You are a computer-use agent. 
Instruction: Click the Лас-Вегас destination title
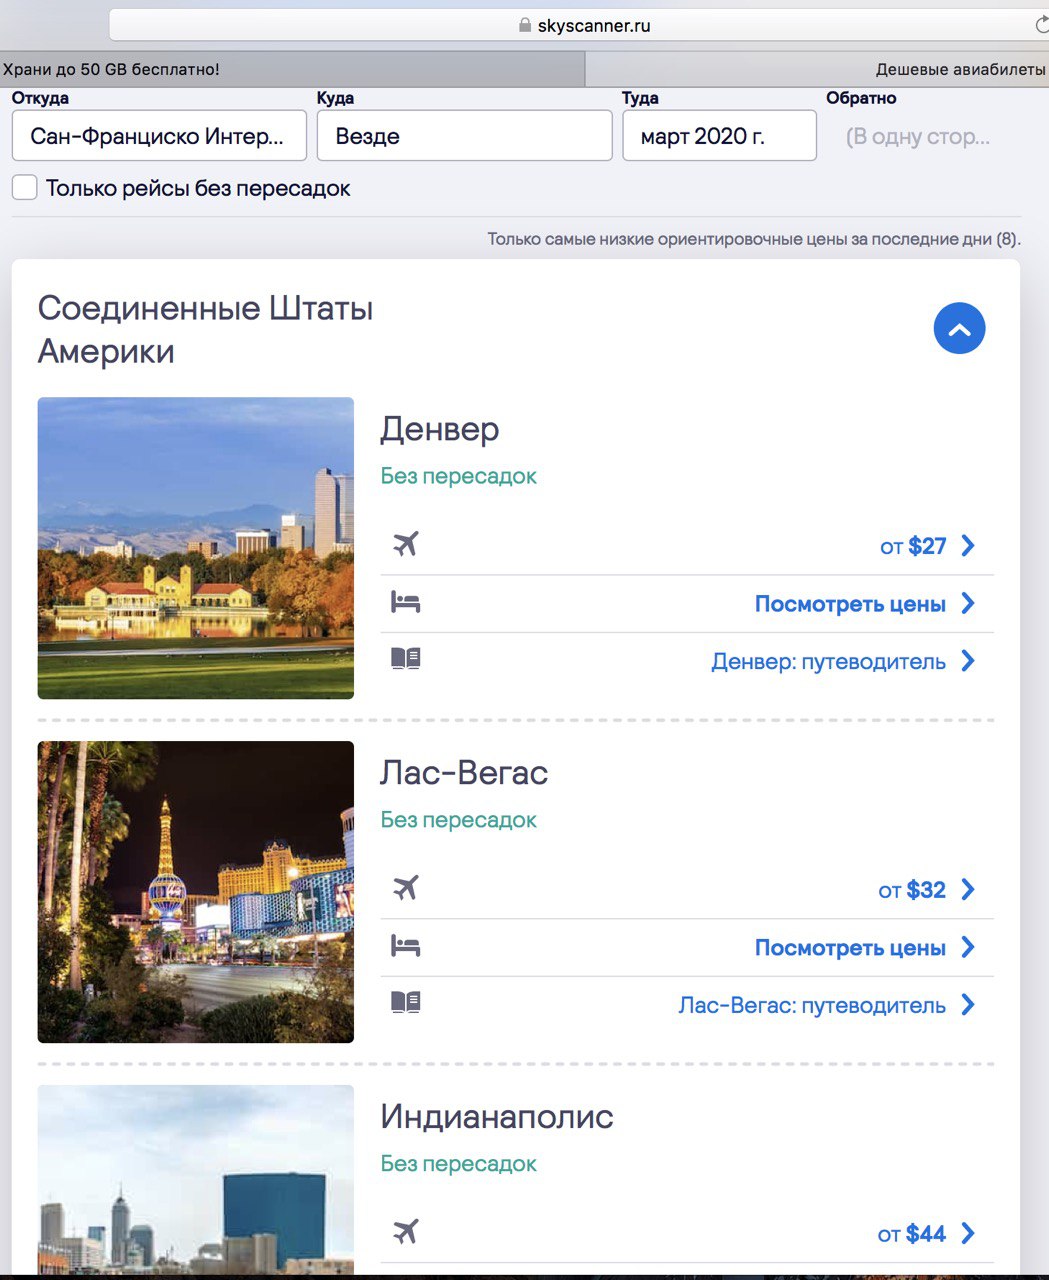pyautogui.click(x=464, y=773)
